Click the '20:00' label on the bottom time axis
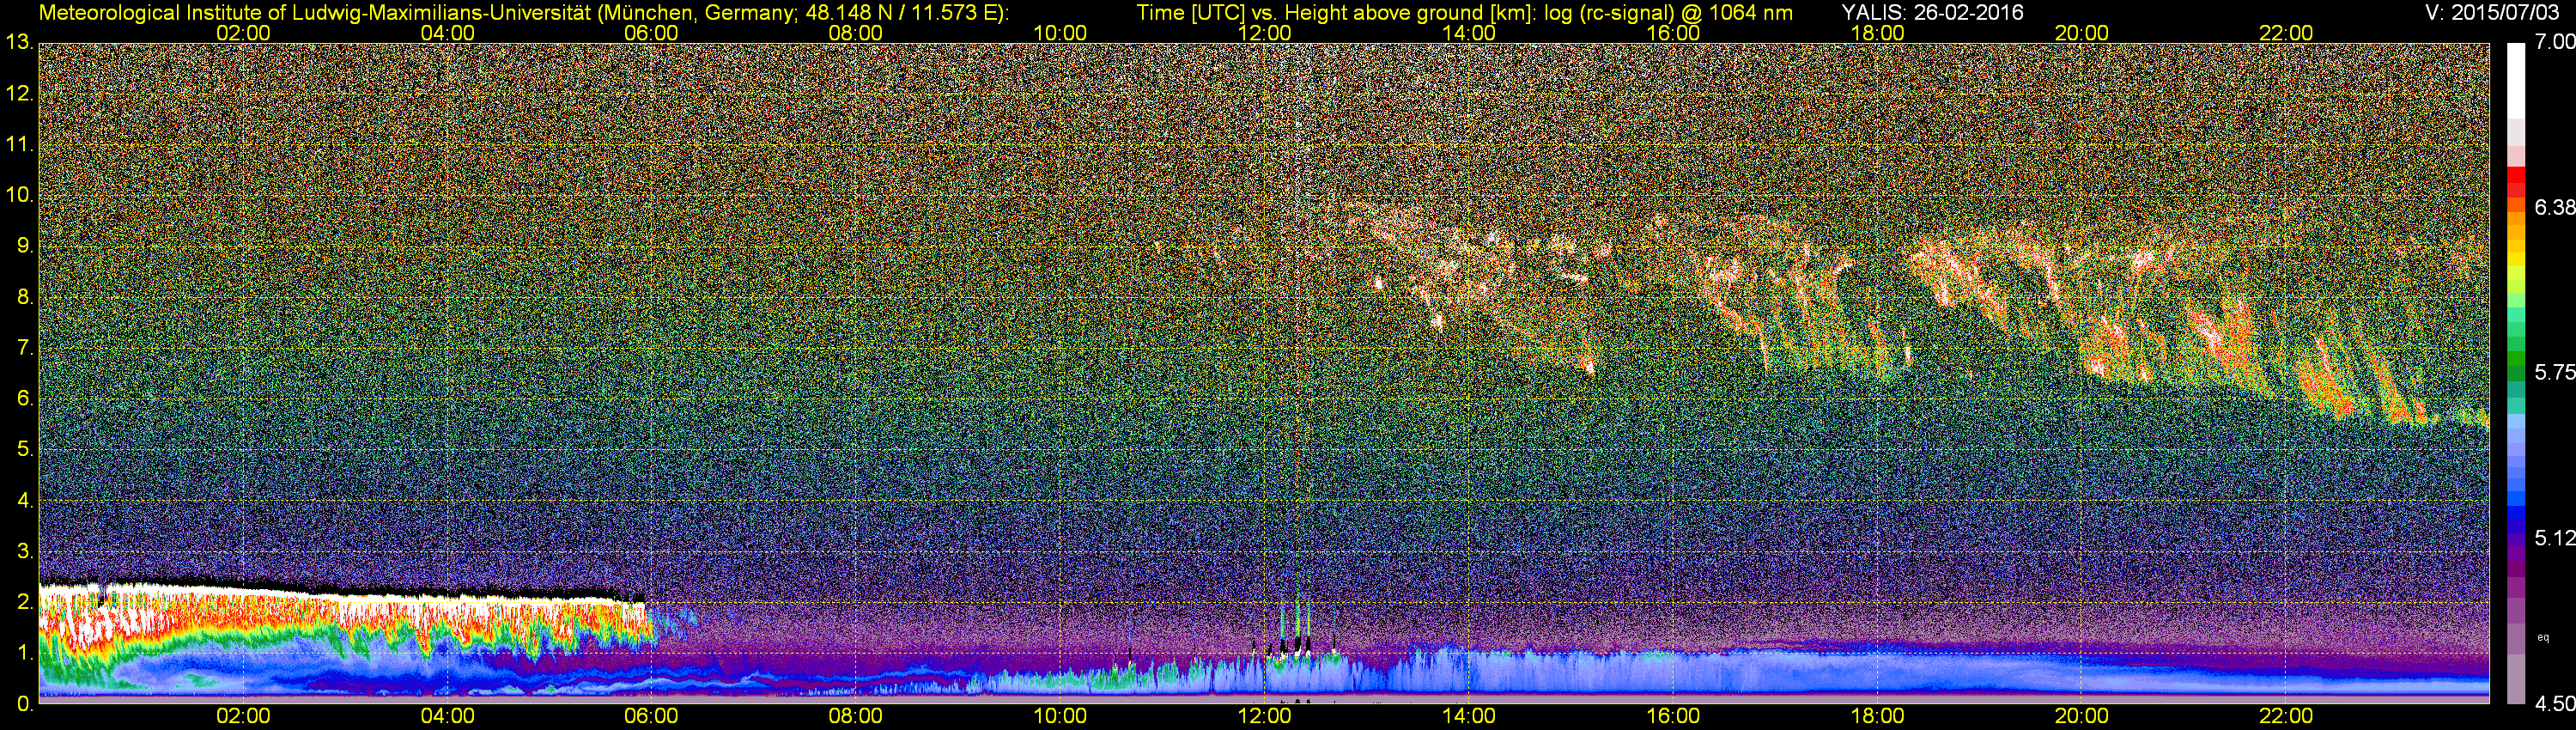The width and height of the screenshot is (2576, 730). click(x=2082, y=716)
